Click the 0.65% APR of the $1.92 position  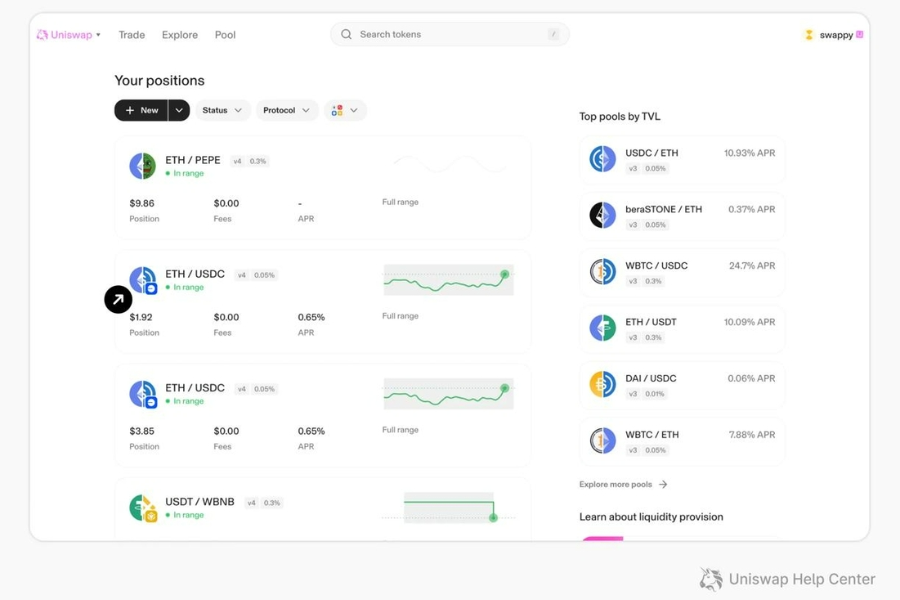click(x=311, y=317)
